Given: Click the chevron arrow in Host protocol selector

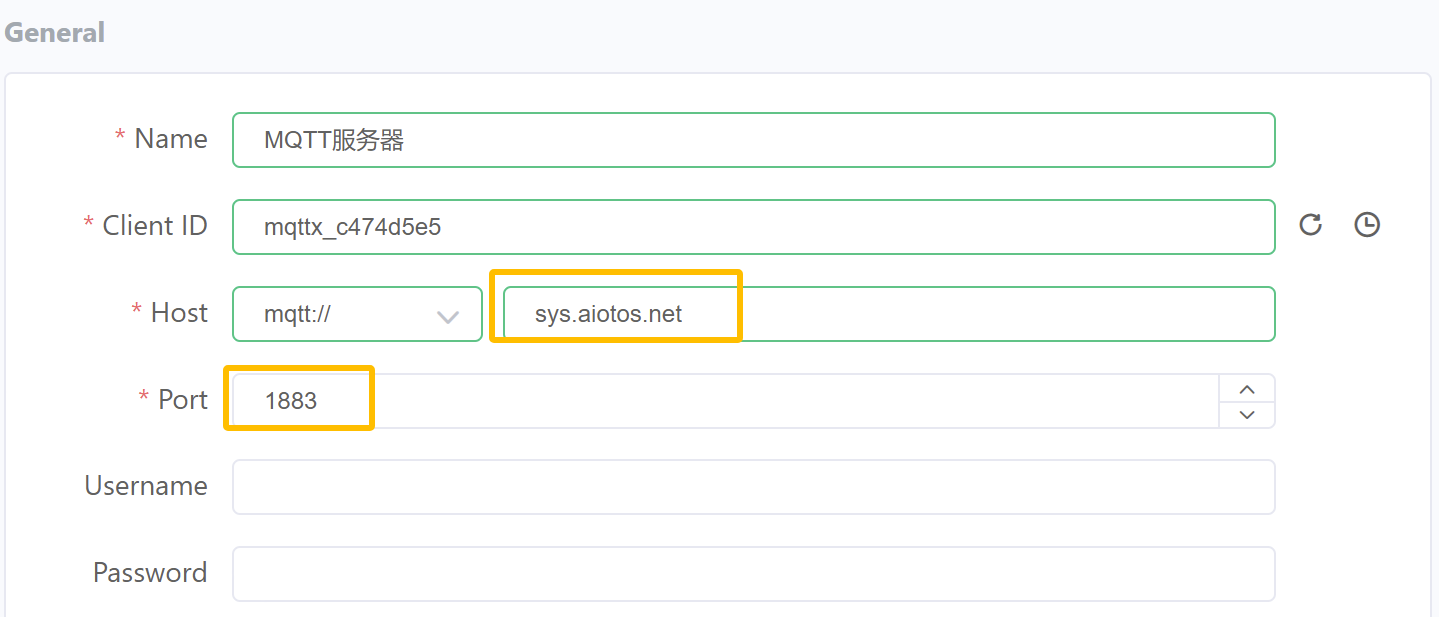Looking at the screenshot, I should pyautogui.click(x=448, y=316).
